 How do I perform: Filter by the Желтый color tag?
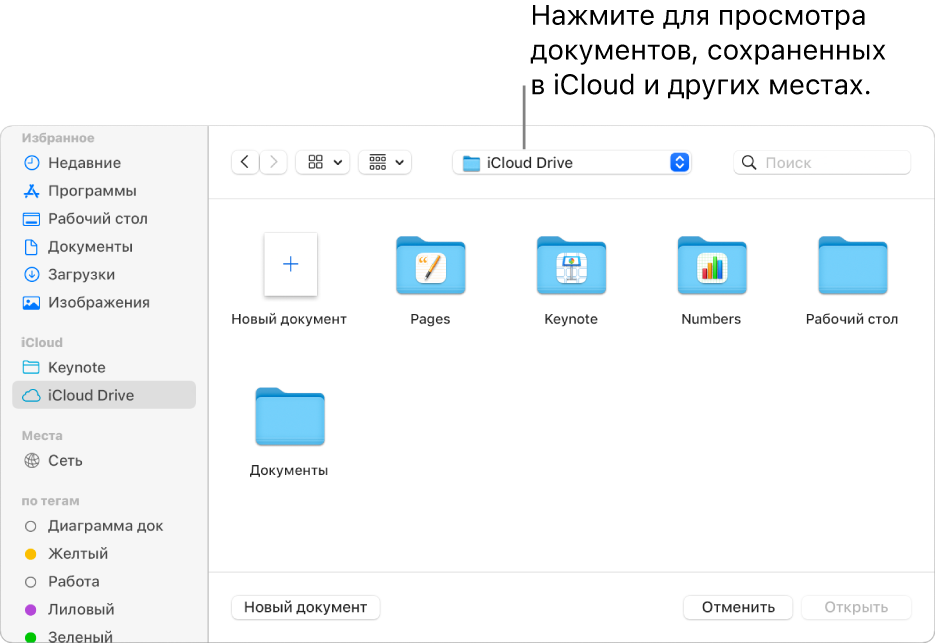tap(77, 554)
